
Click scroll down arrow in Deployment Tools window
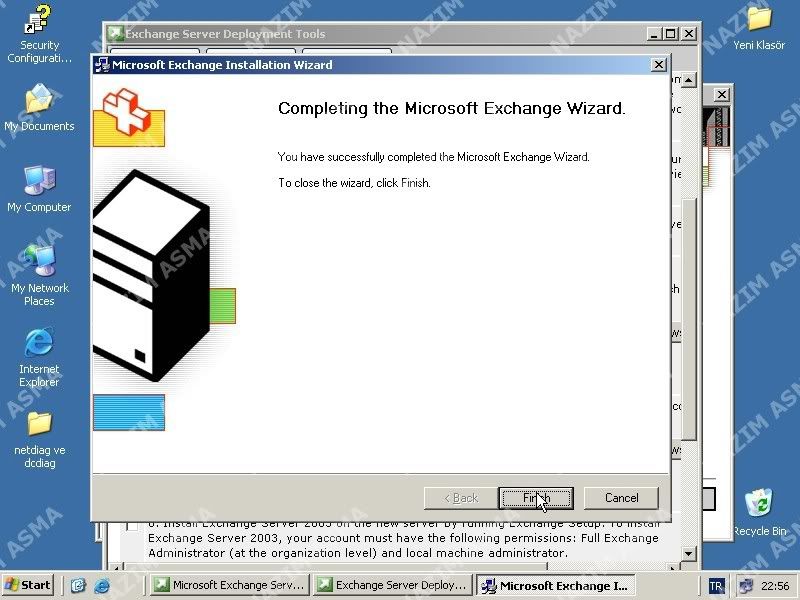click(x=688, y=553)
